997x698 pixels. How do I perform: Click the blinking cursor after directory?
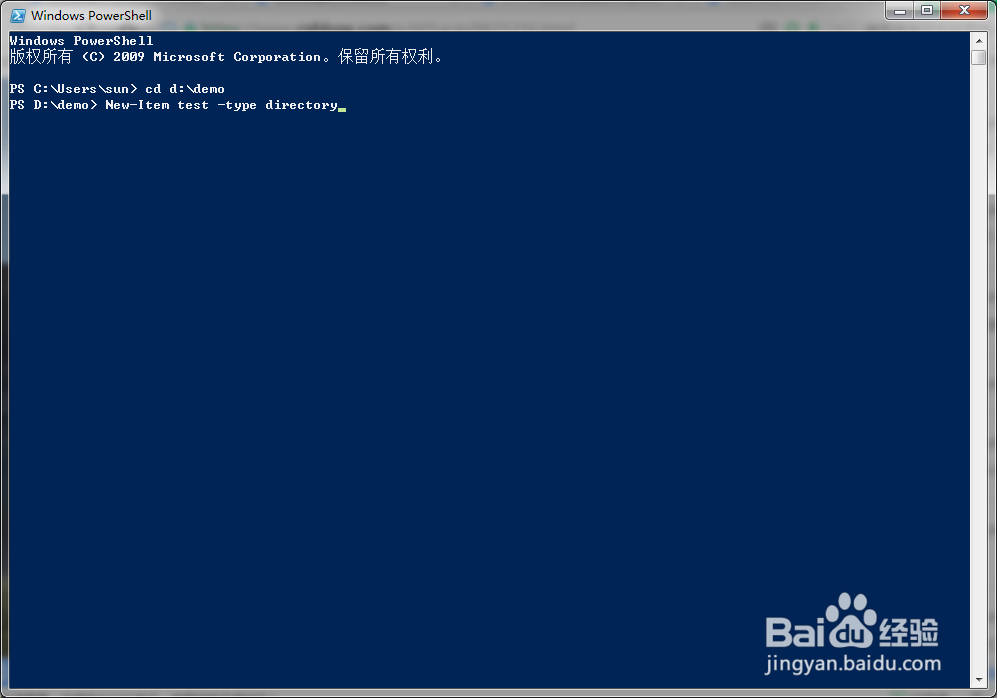pos(342,109)
